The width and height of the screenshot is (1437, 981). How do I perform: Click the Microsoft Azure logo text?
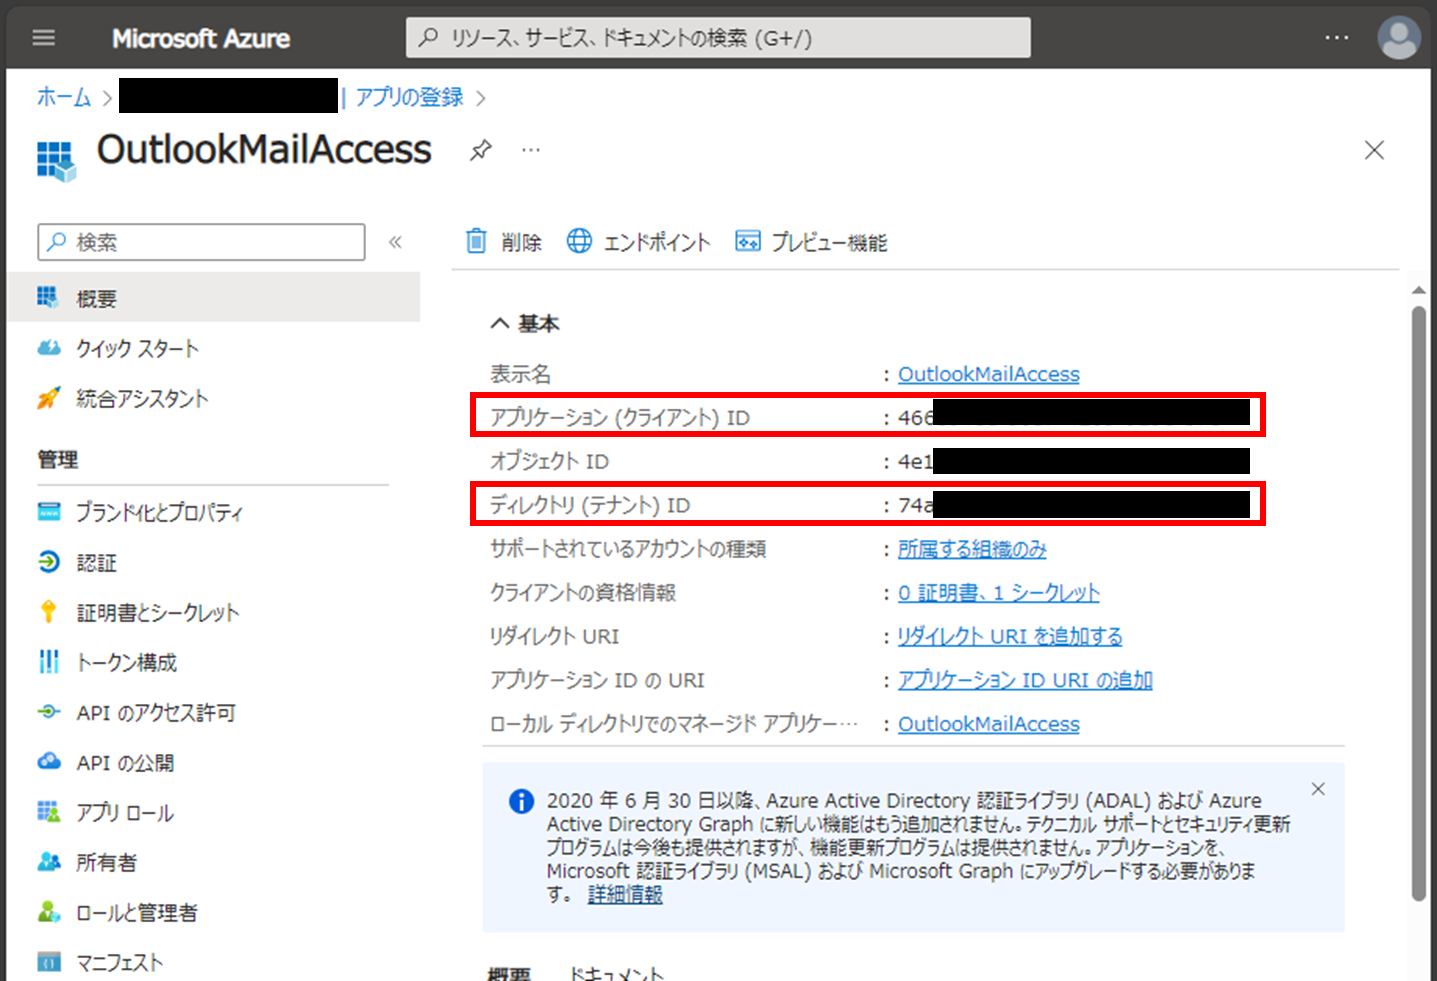(x=201, y=38)
